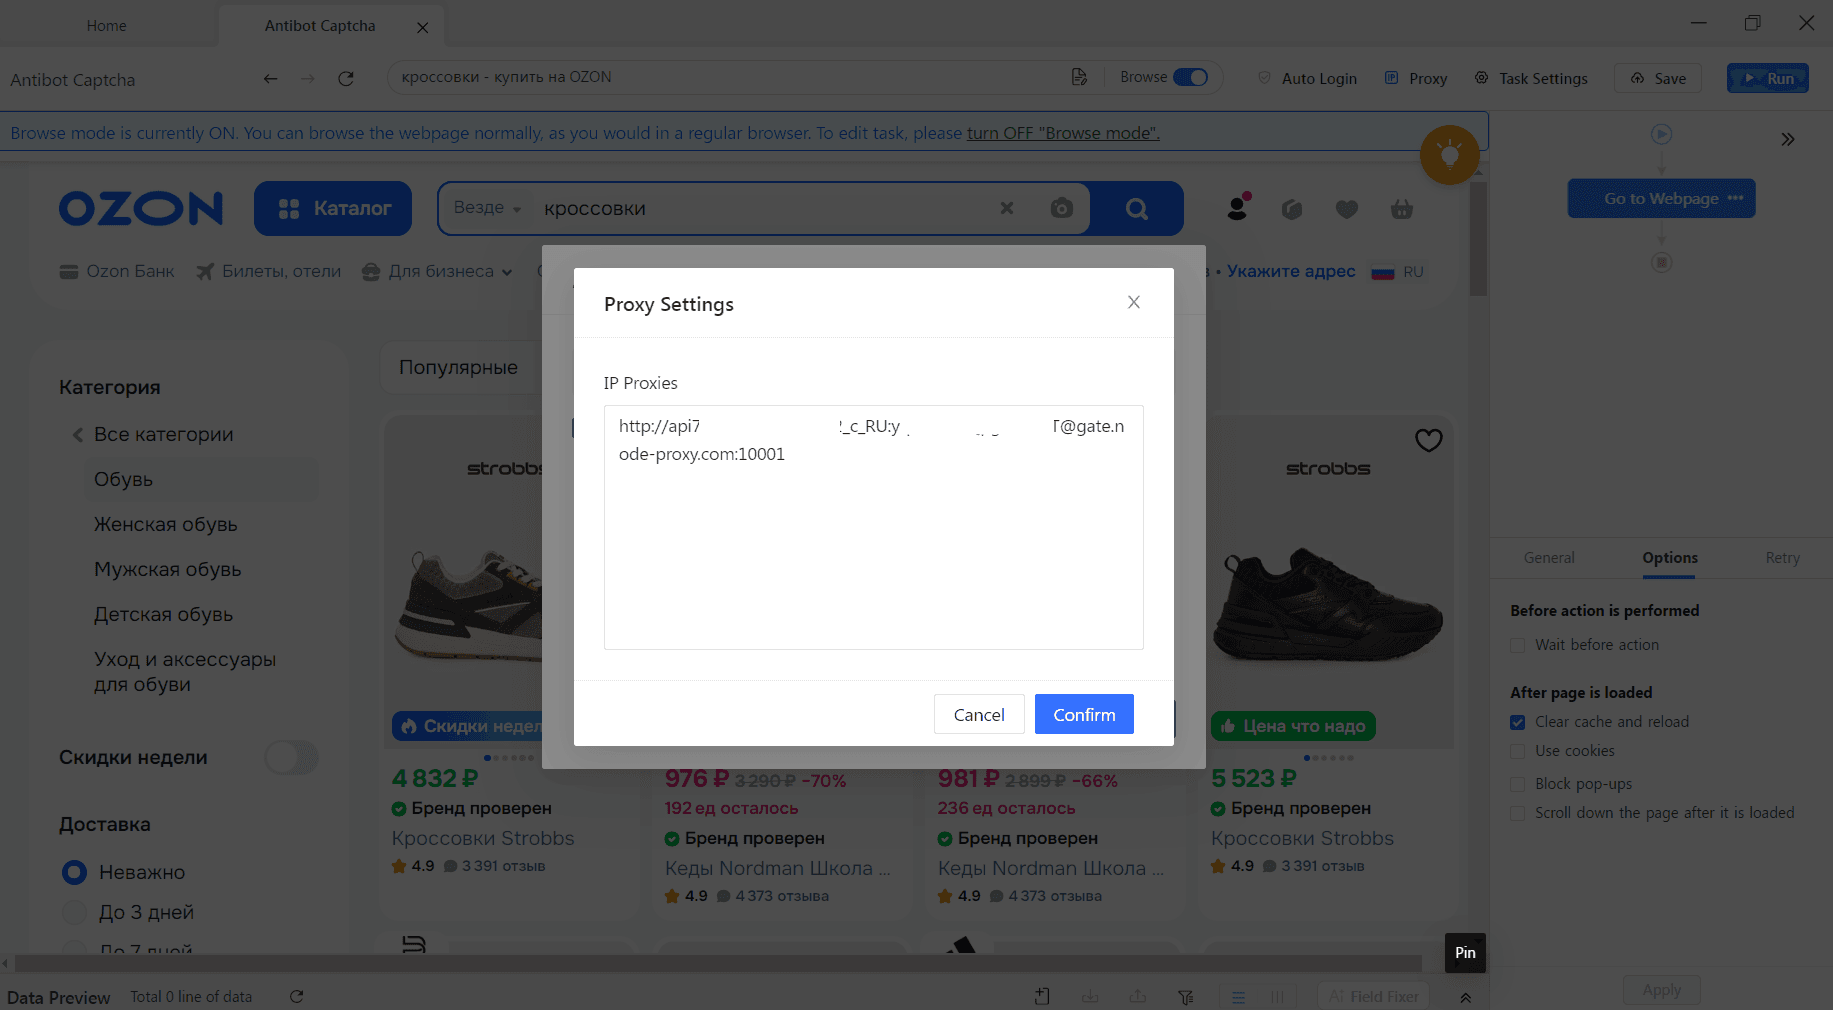
Task: Click into the IP Proxies text area
Action: coord(873,527)
